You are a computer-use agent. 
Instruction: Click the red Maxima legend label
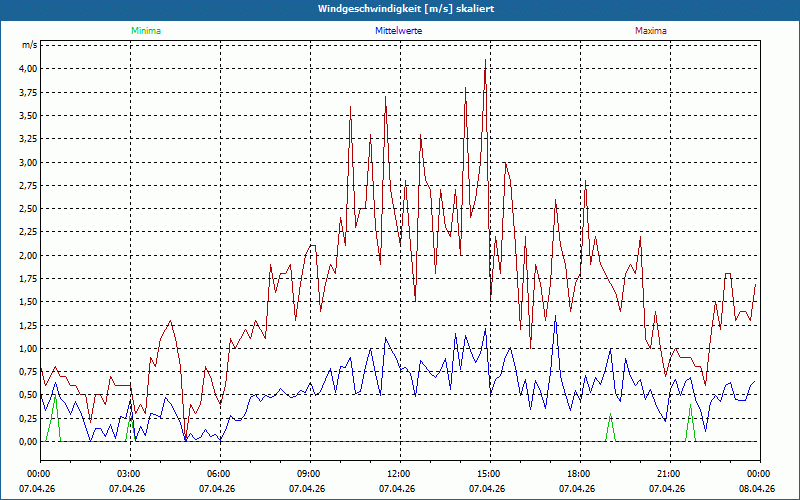coord(650,31)
